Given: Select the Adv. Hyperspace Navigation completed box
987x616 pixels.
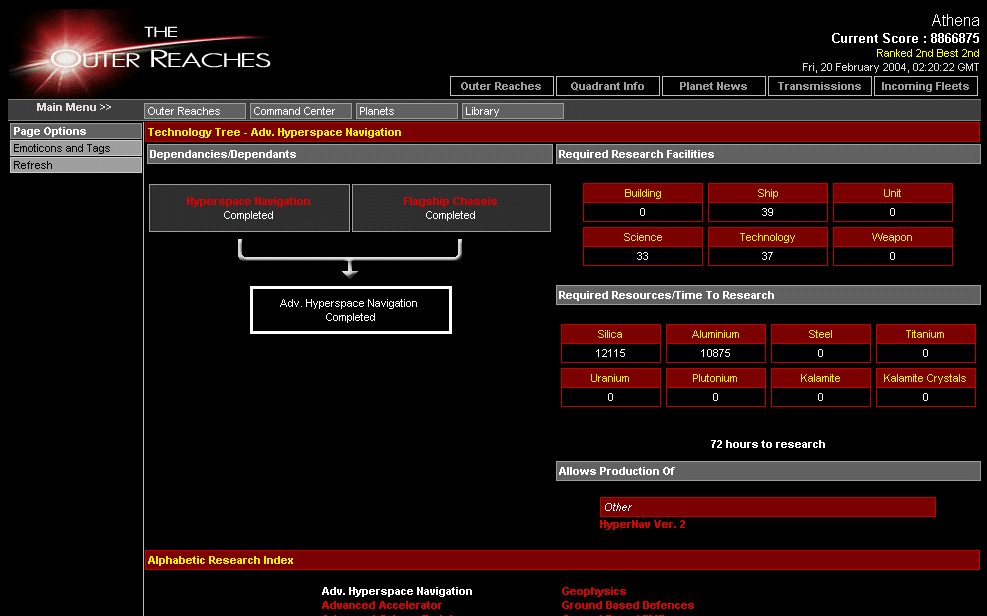Looking at the screenshot, I should 350,310.
